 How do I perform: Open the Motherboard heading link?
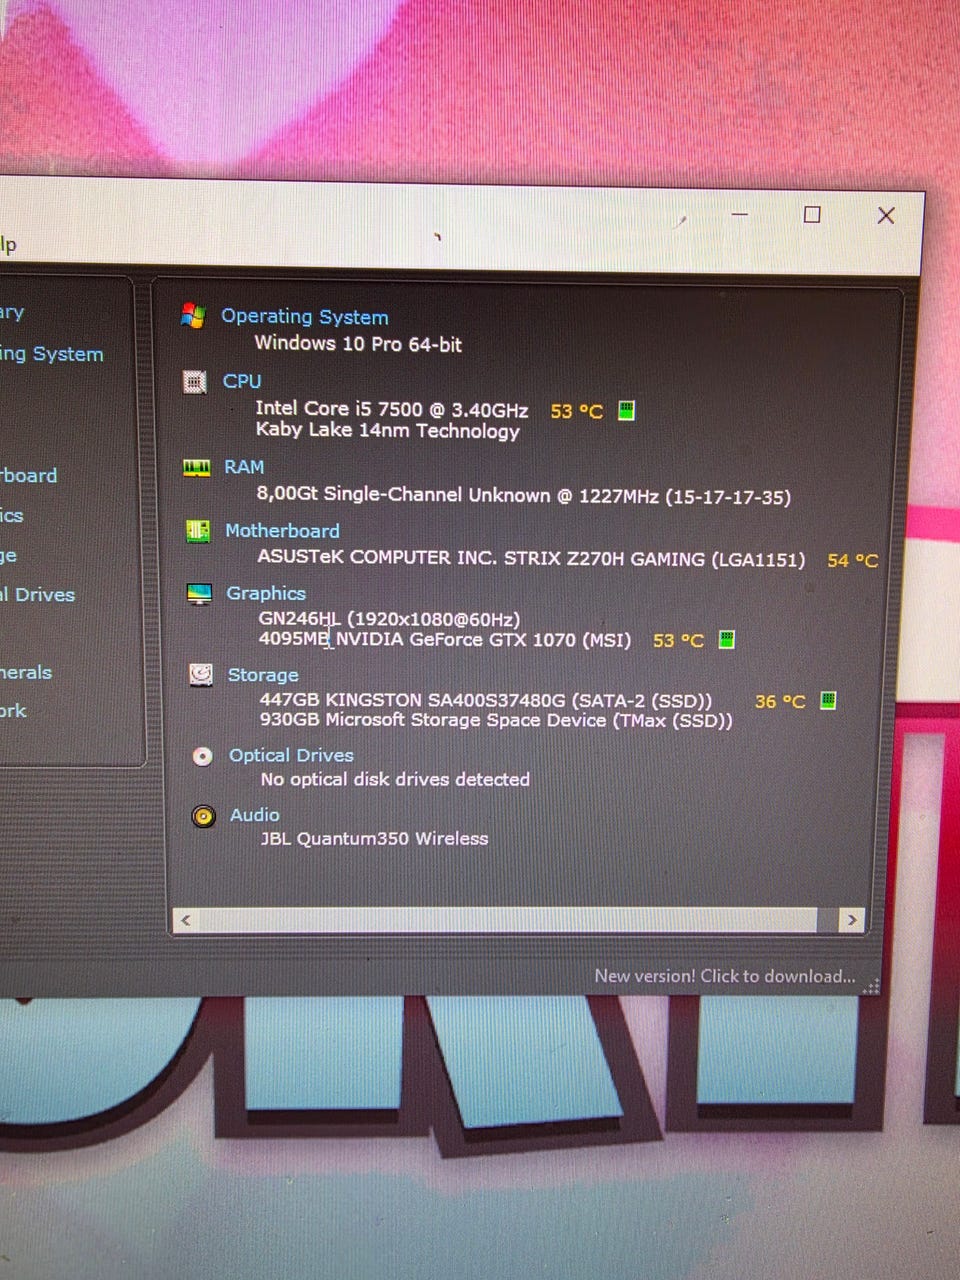click(282, 531)
